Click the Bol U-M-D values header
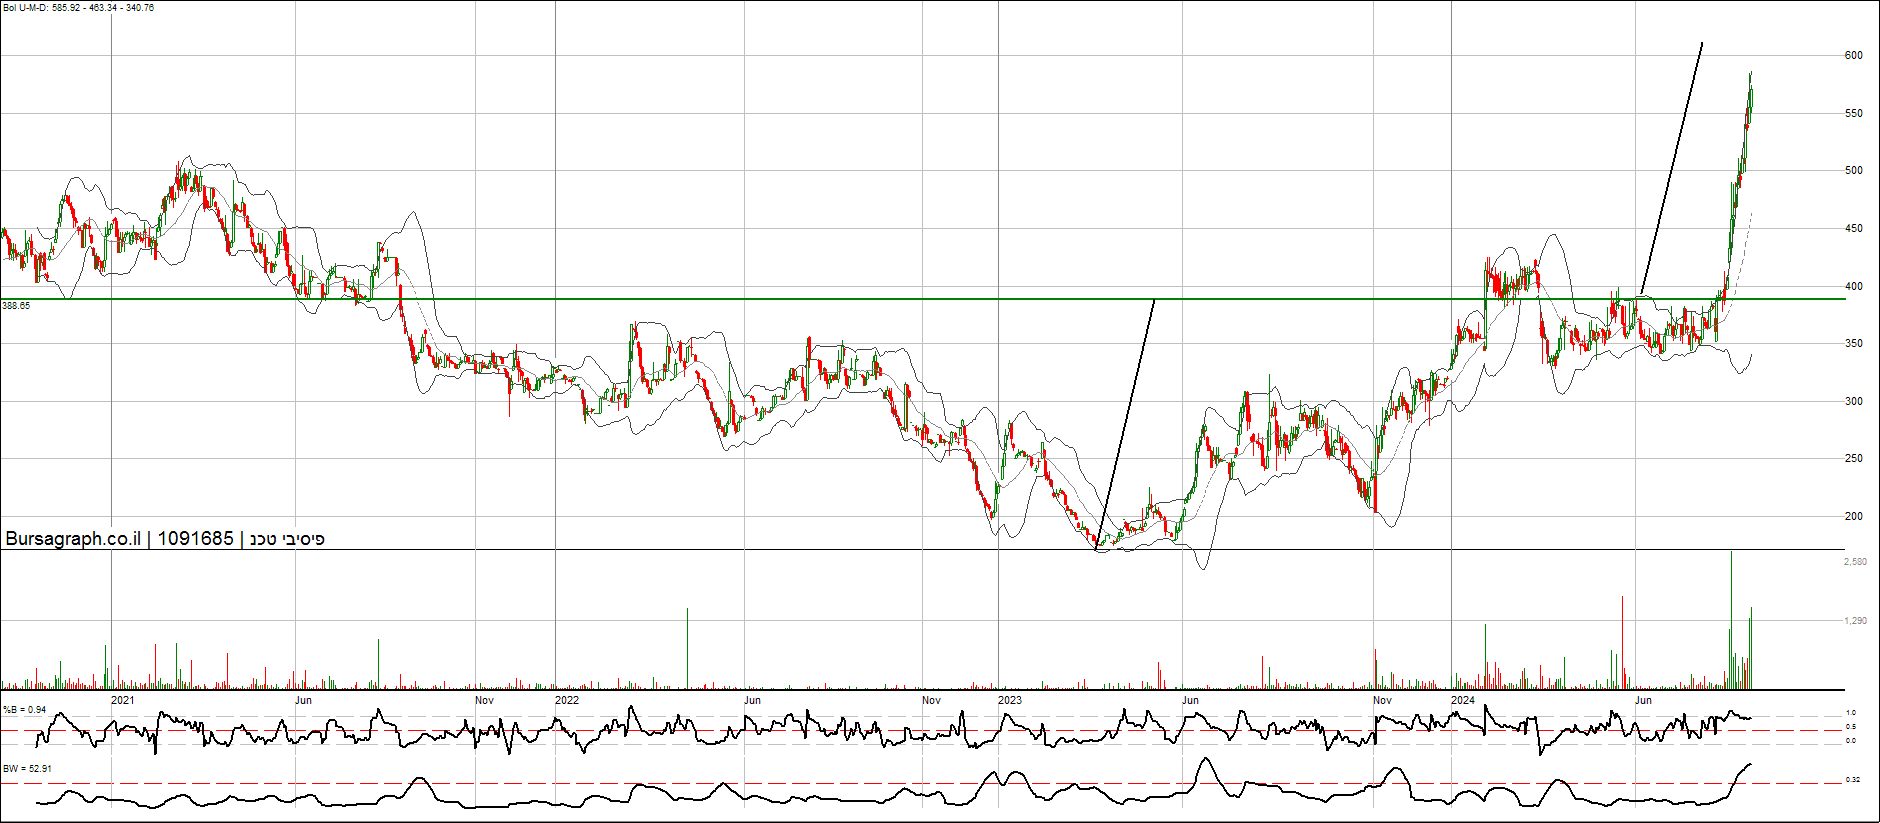This screenshot has width=1880, height=823. 79,8
